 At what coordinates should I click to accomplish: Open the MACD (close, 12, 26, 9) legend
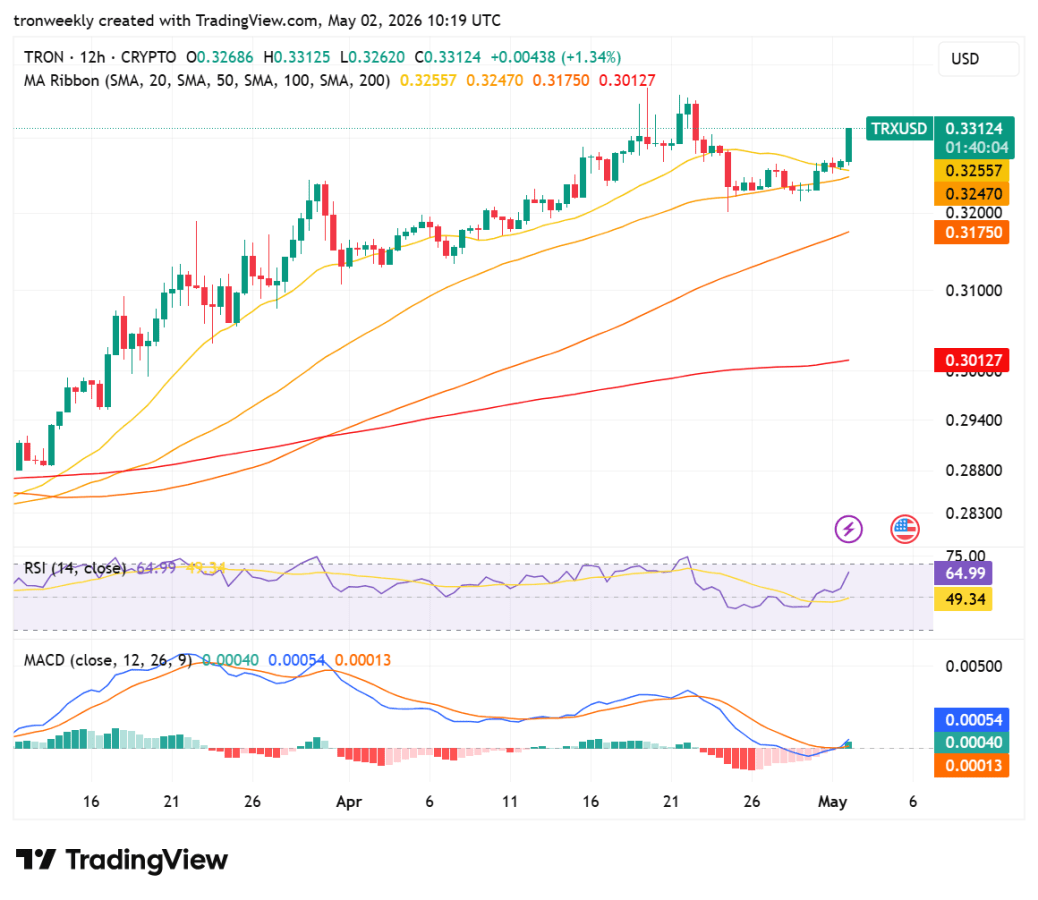108,660
